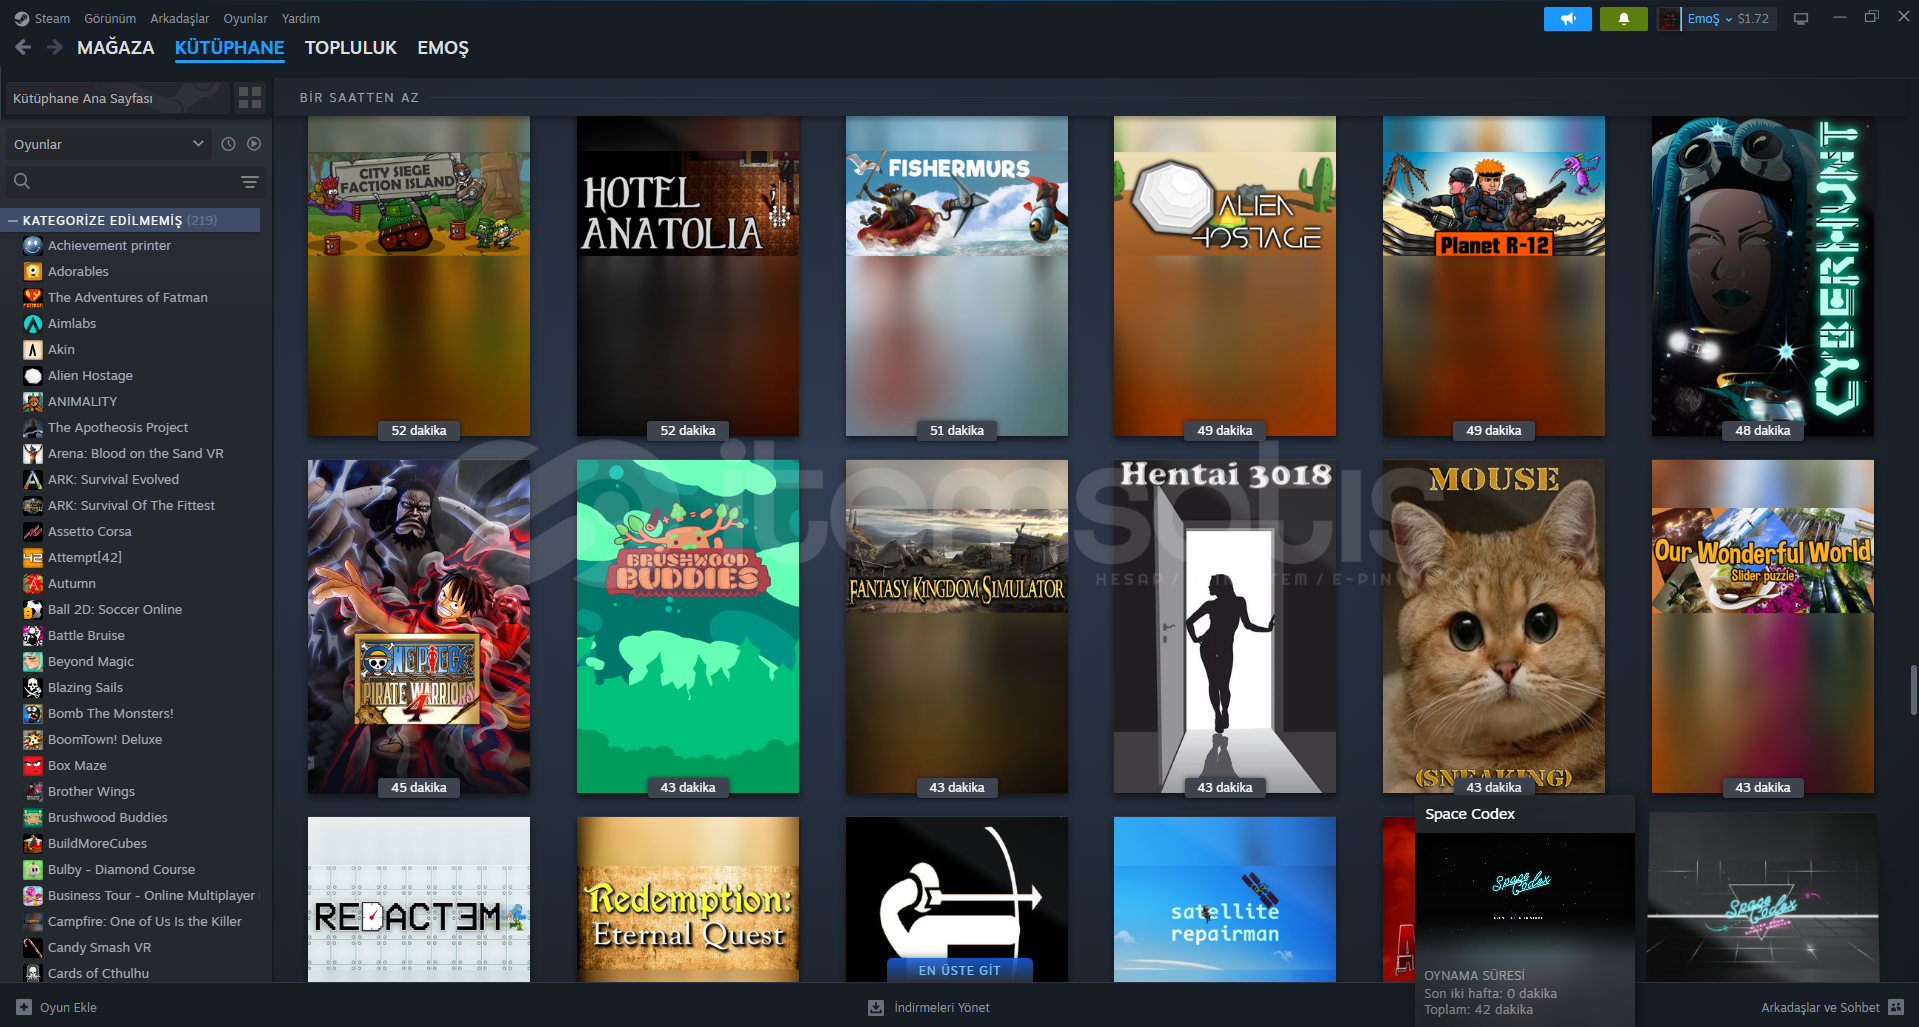Enter Big Picture mode from the monitor icon

coord(1801,19)
